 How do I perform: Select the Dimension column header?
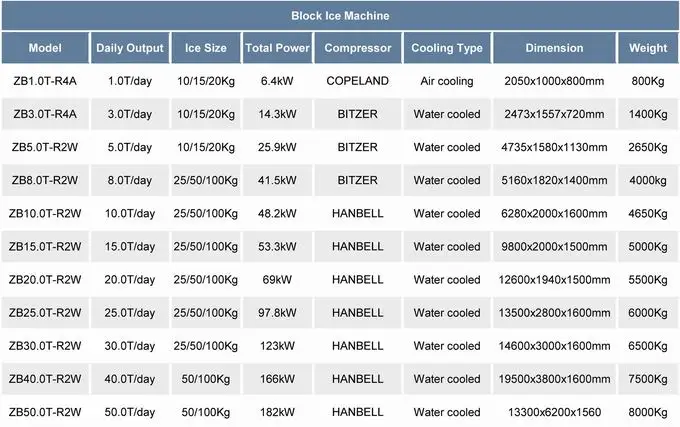(553, 48)
